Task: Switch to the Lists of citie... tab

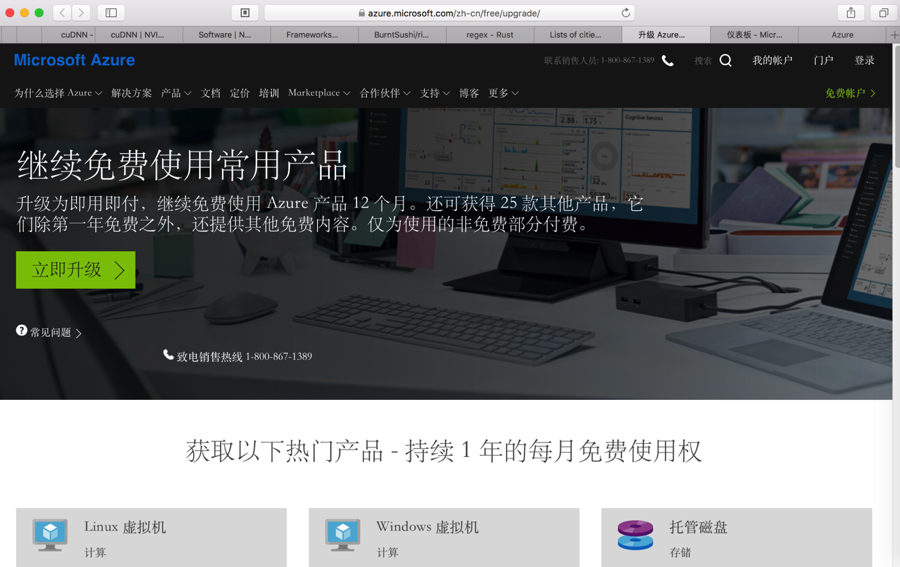Action: (x=576, y=35)
